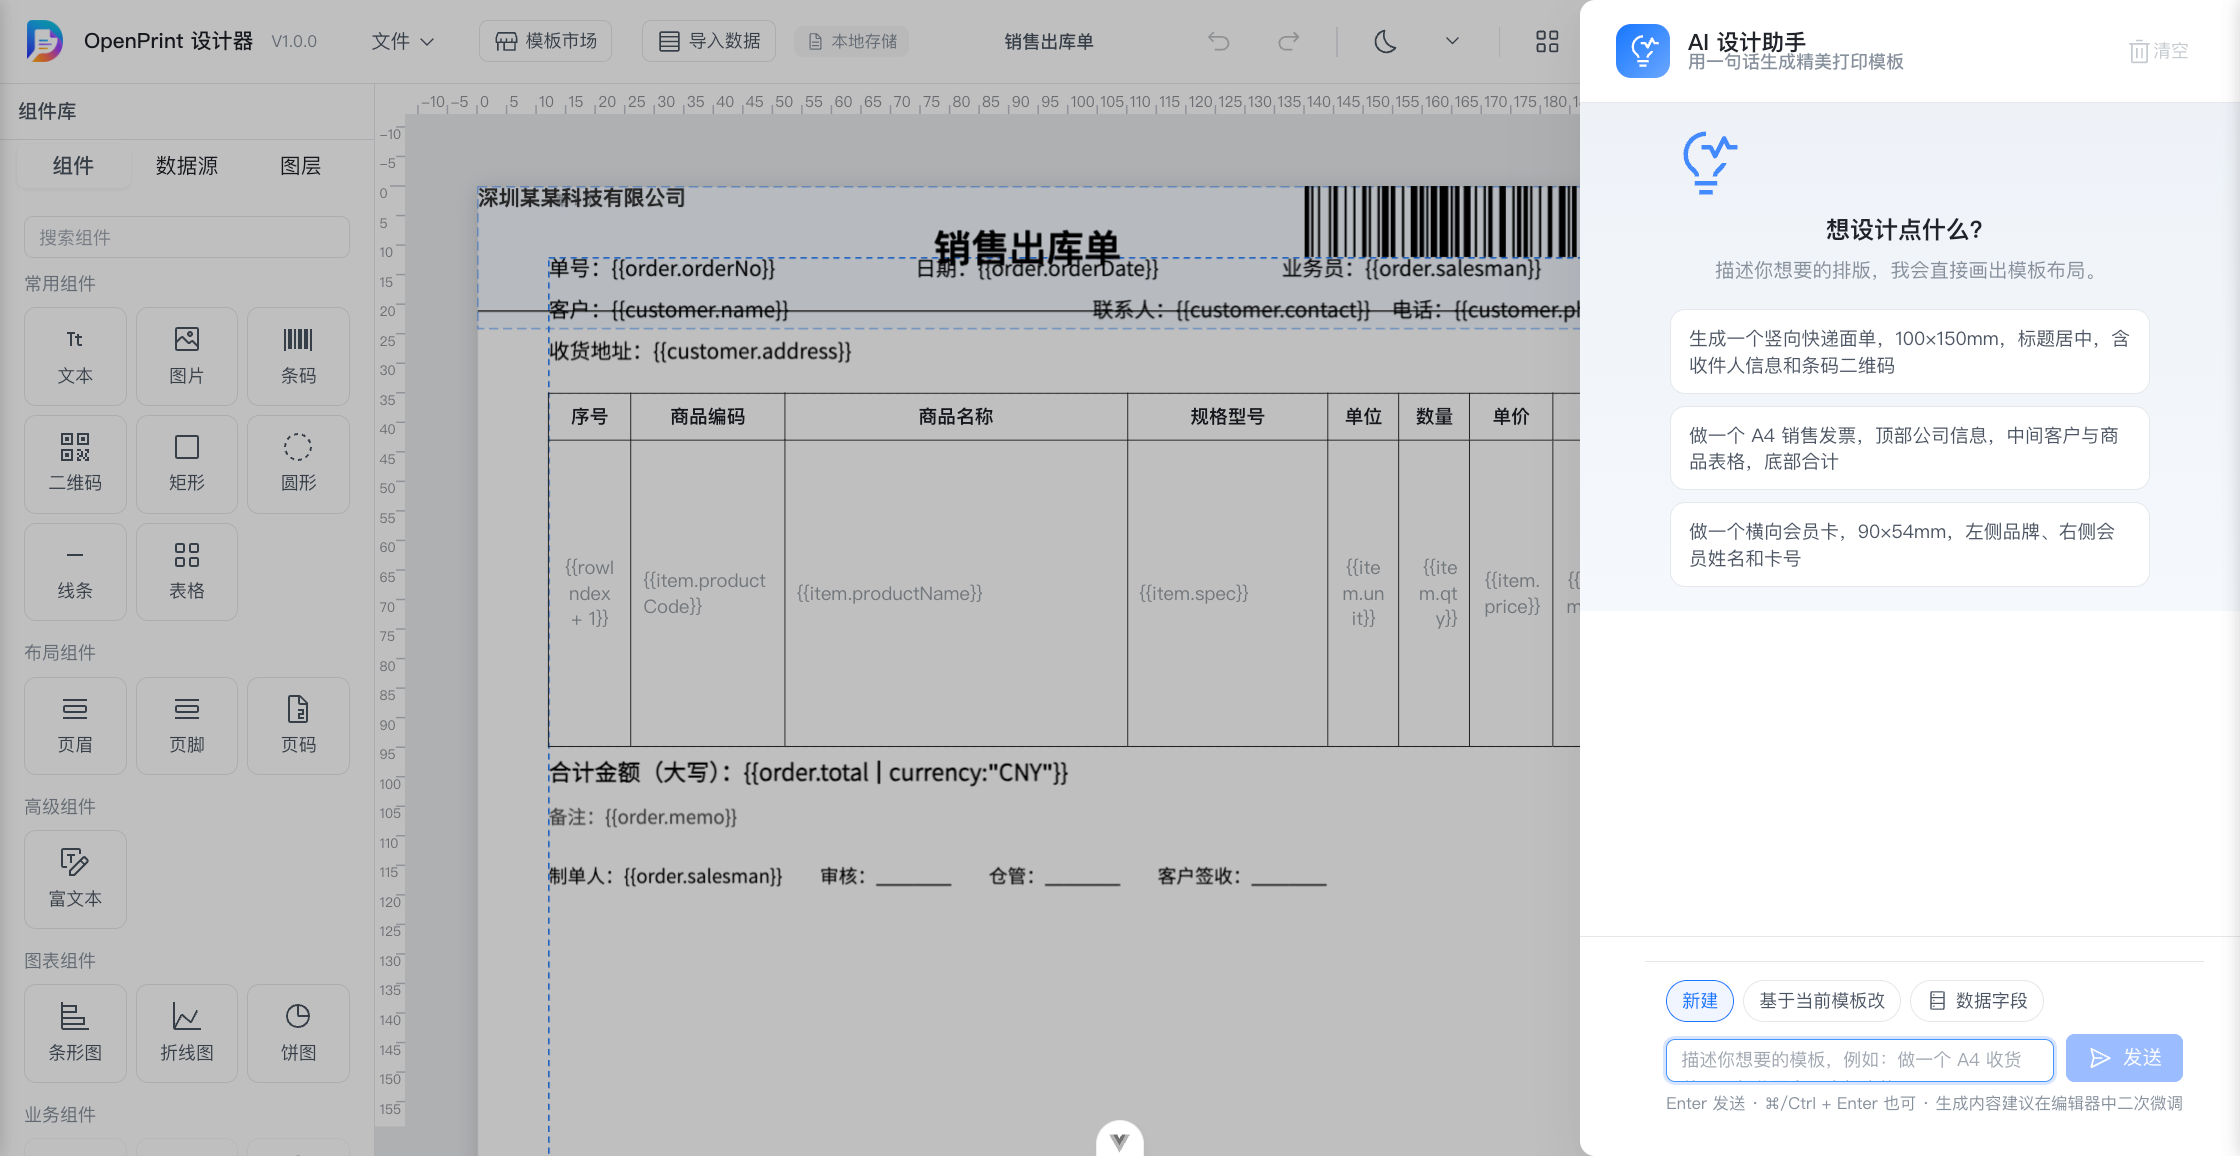Open the 文件 dropdown menu

click(x=402, y=41)
